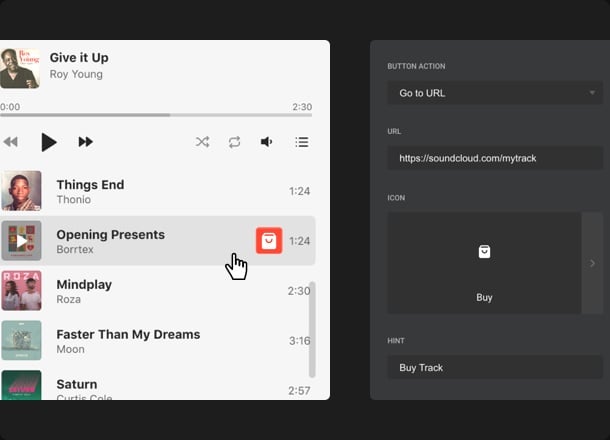Click the Saturn album cover thumbnail
This screenshot has width=610, height=440.
pyautogui.click(x=21, y=385)
